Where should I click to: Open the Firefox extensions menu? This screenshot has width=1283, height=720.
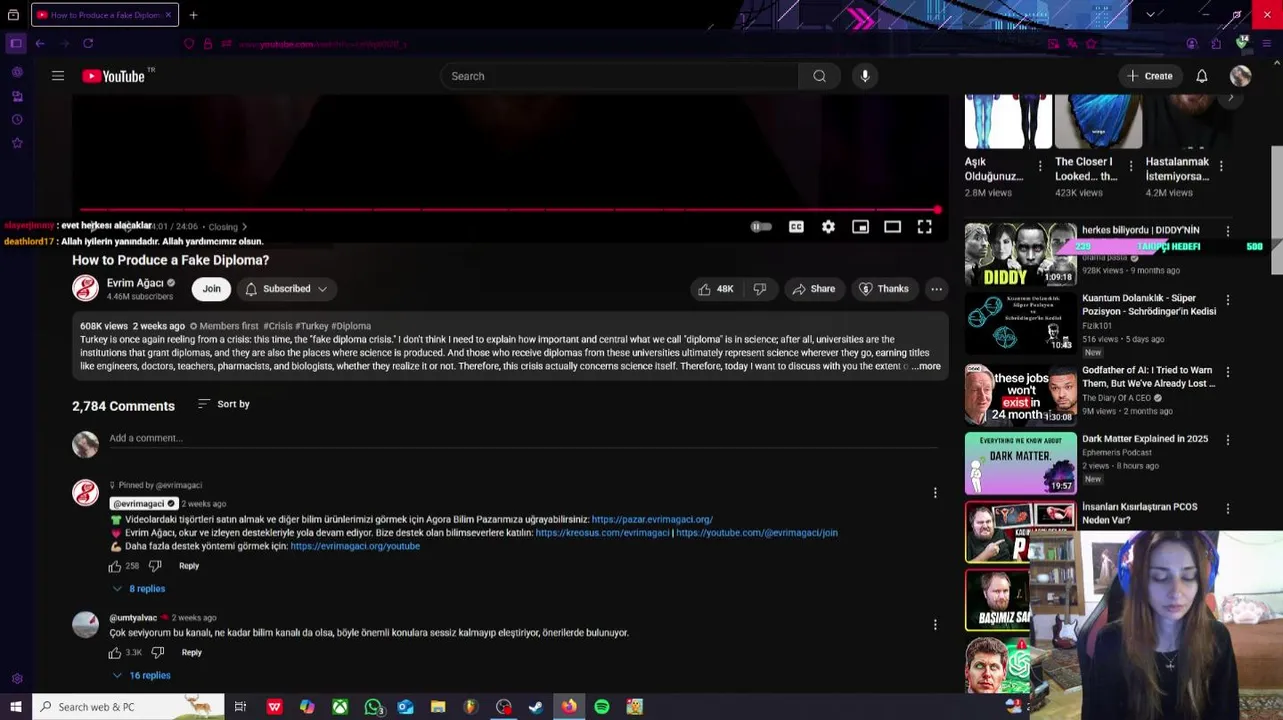tap(1216, 44)
